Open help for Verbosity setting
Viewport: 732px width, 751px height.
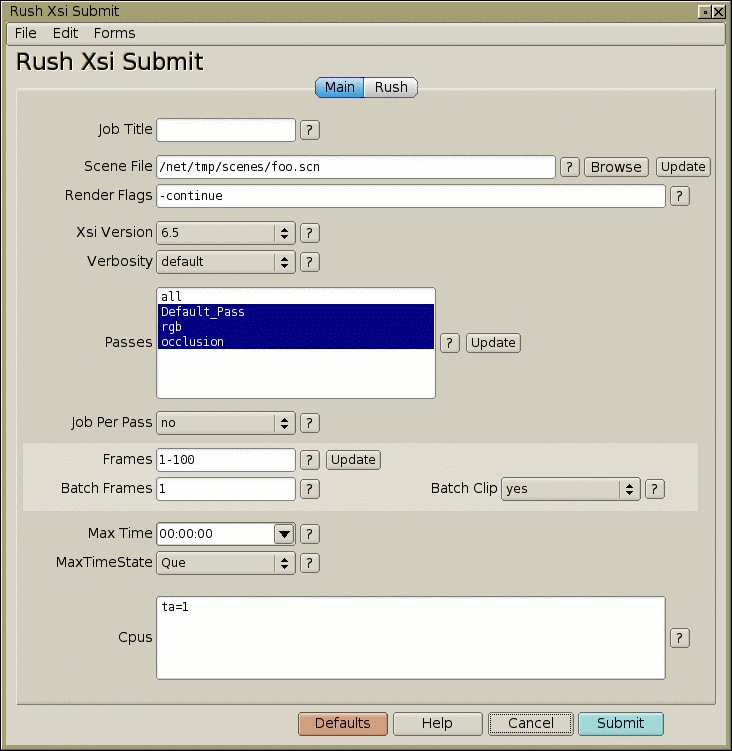309,262
